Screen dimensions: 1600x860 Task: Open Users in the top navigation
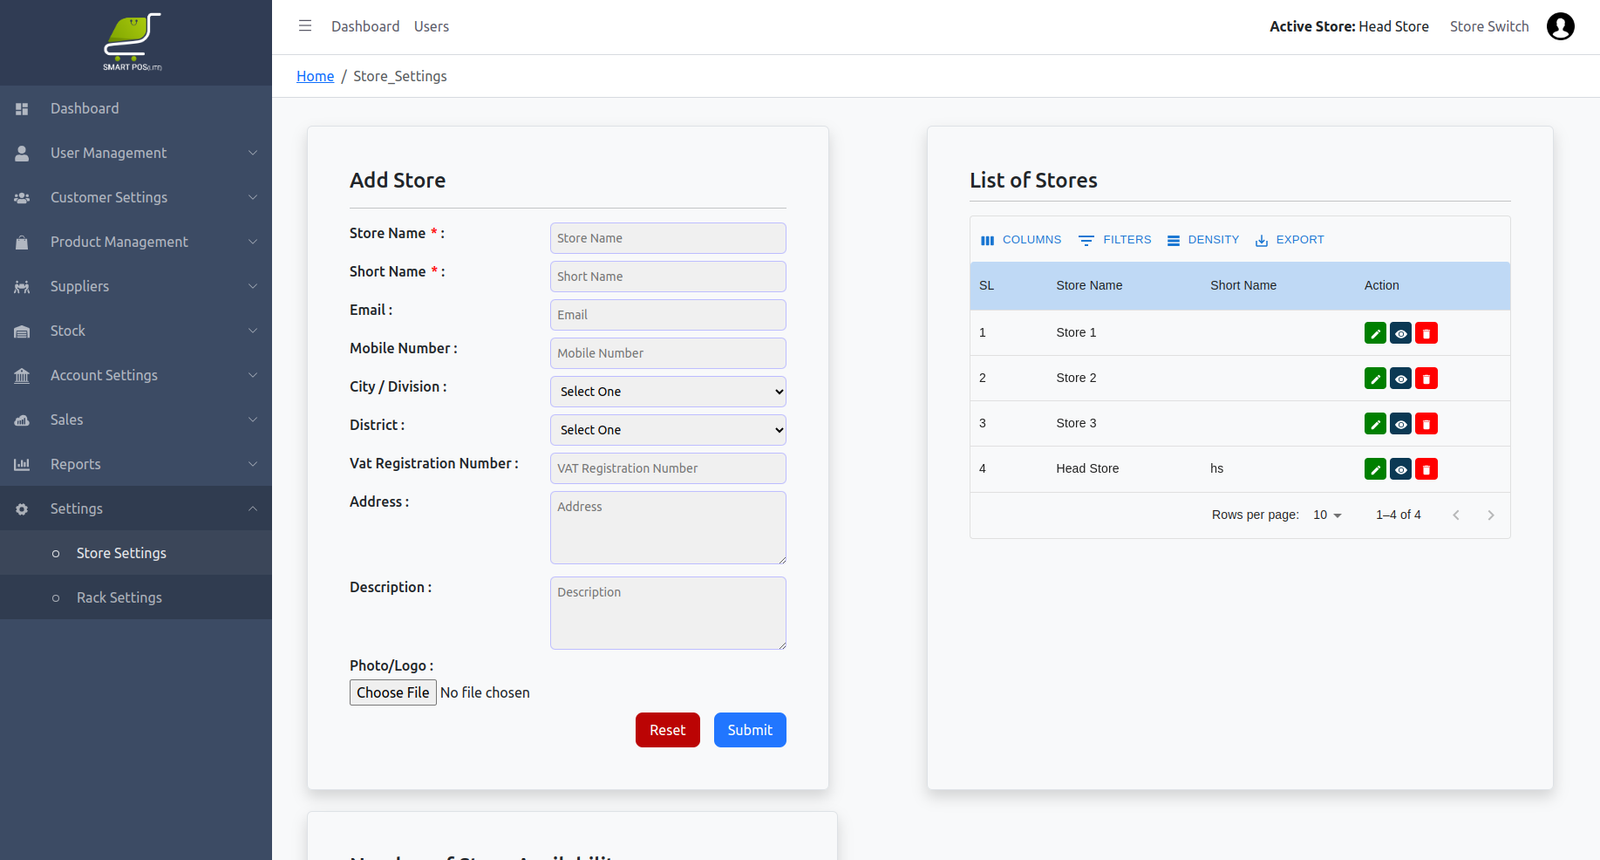tap(431, 27)
